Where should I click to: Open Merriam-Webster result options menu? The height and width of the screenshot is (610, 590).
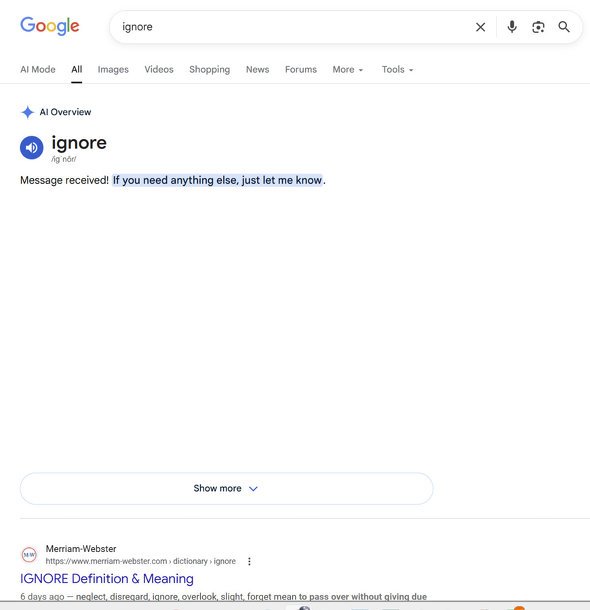[x=249, y=561]
